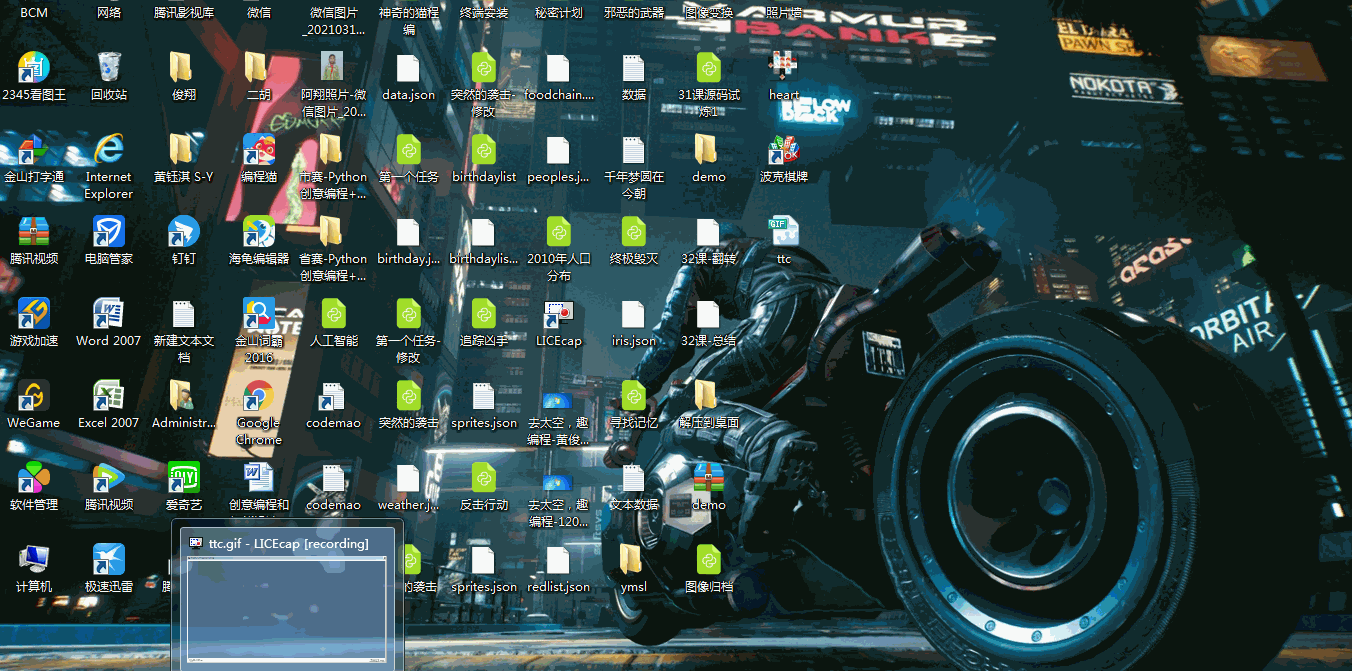Image resolution: width=1352 pixels, height=671 pixels.
Task: Open the Administr... user folder icon
Action: (184, 396)
